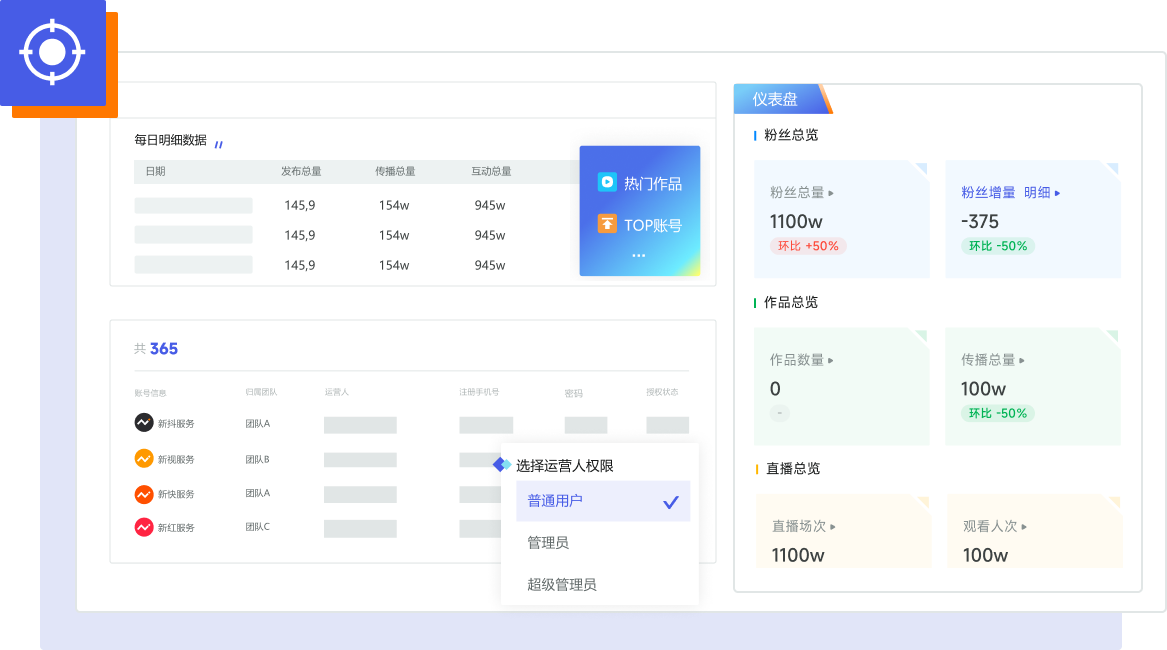Click the 直播场次 metric card
Image resolution: width=1167 pixels, height=650 pixels.
pyautogui.click(x=842, y=531)
